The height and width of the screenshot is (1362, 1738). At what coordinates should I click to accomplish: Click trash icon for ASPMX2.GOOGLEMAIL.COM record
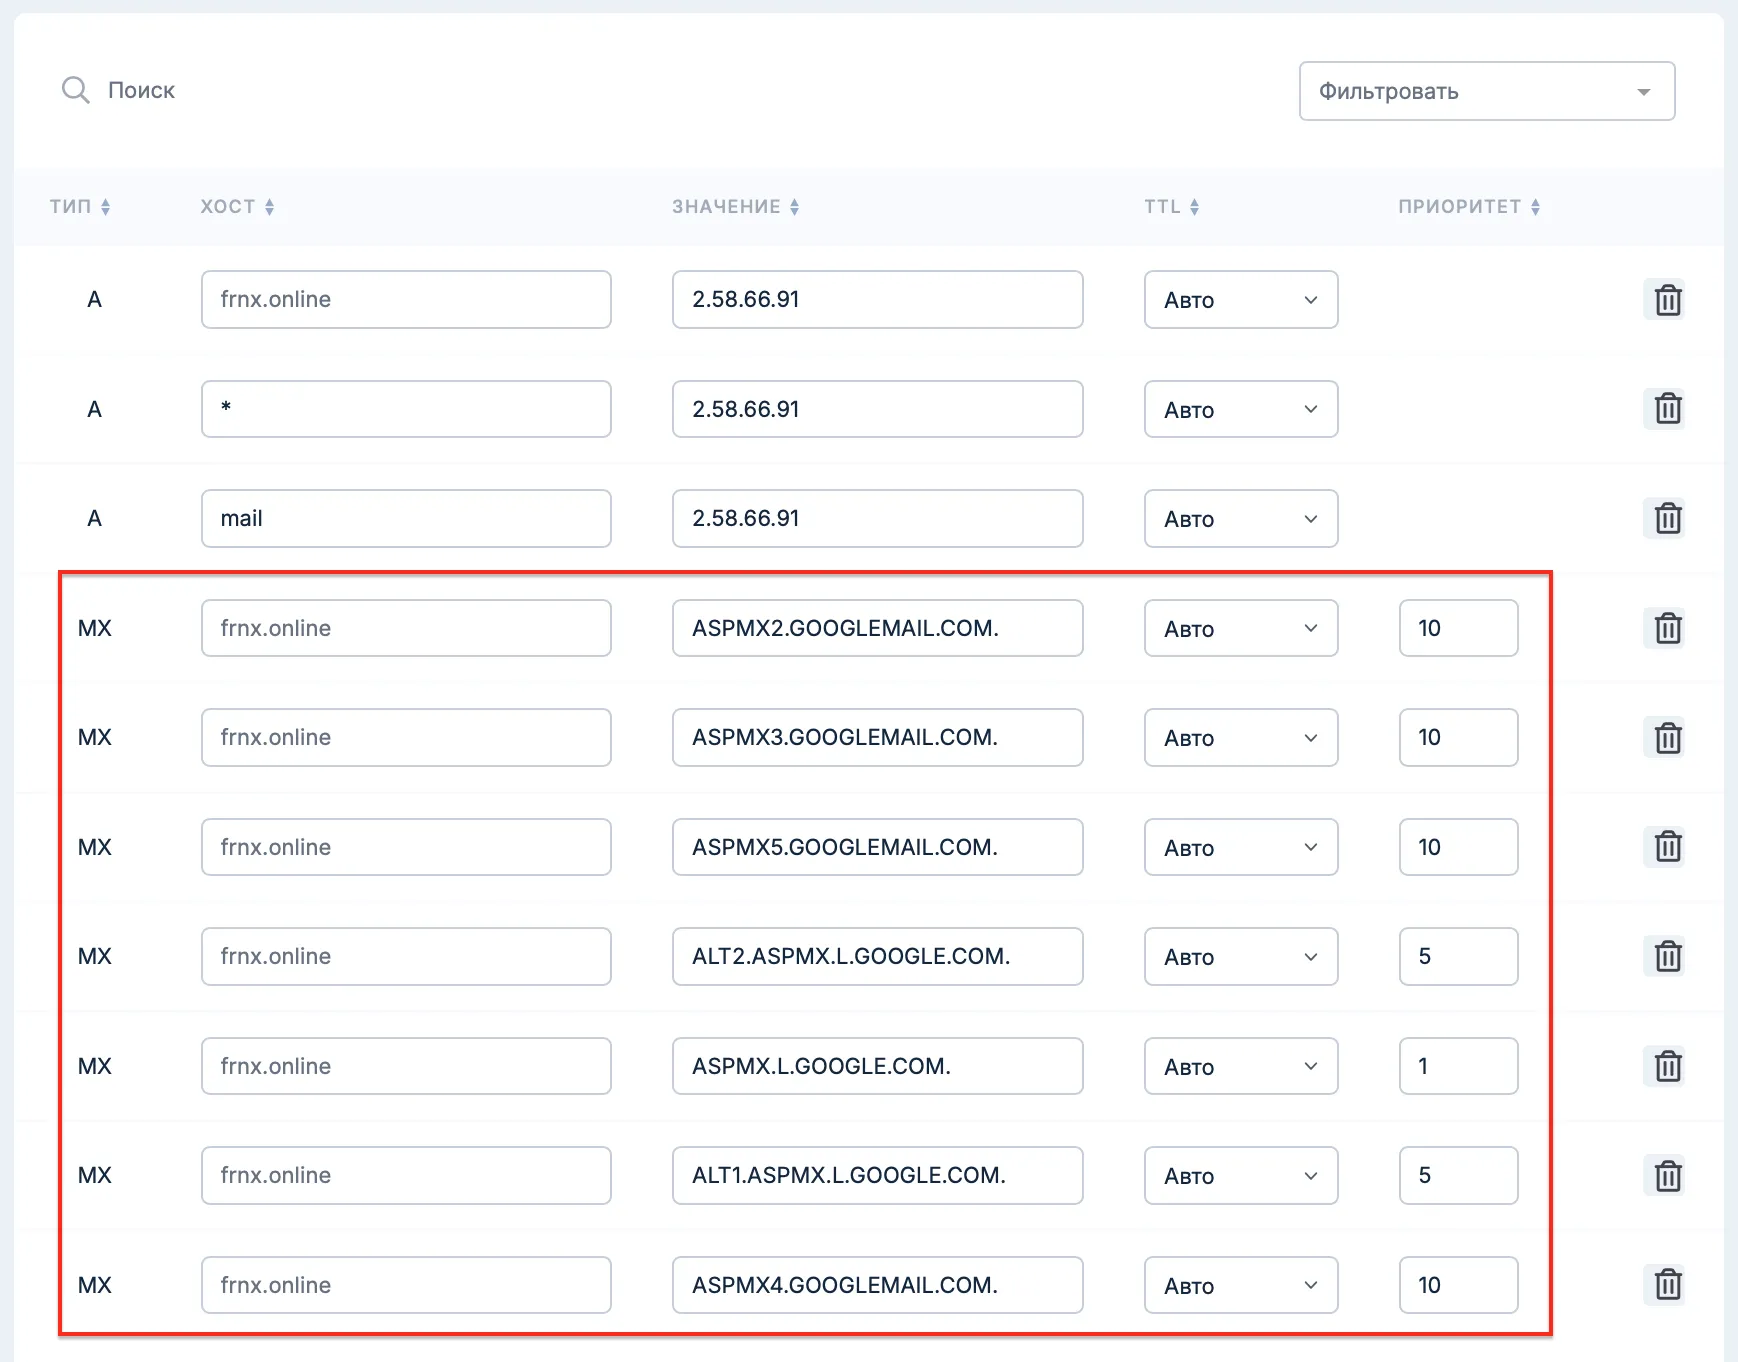tap(1667, 628)
